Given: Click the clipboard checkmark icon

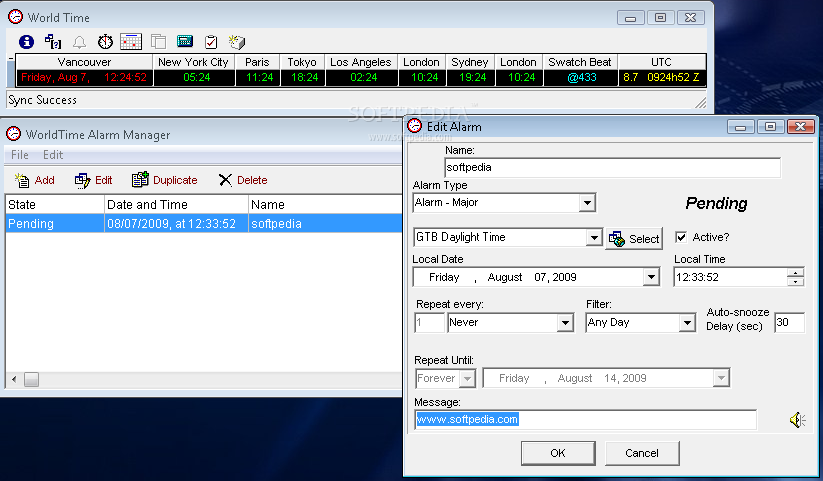Looking at the screenshot, I should coord(211,42).
